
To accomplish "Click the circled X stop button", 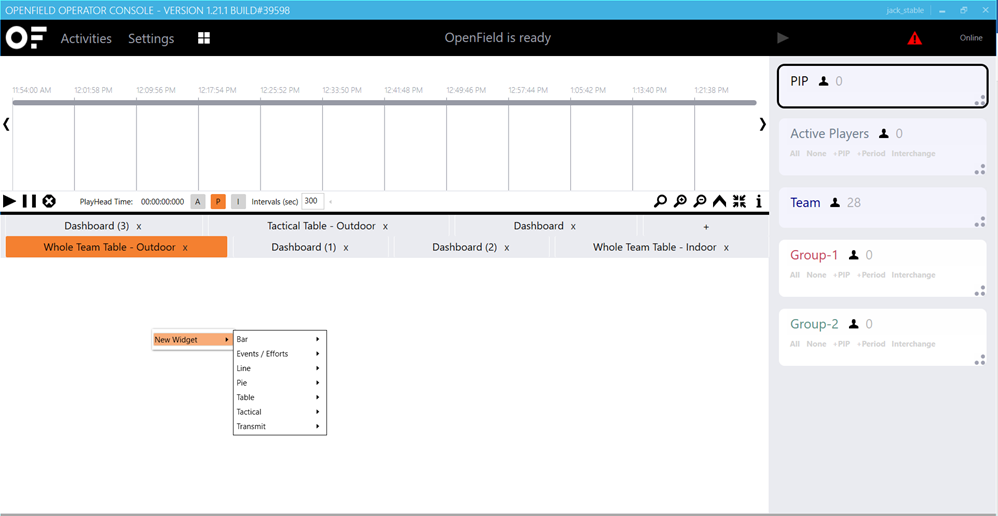I will tap(49, 201).
